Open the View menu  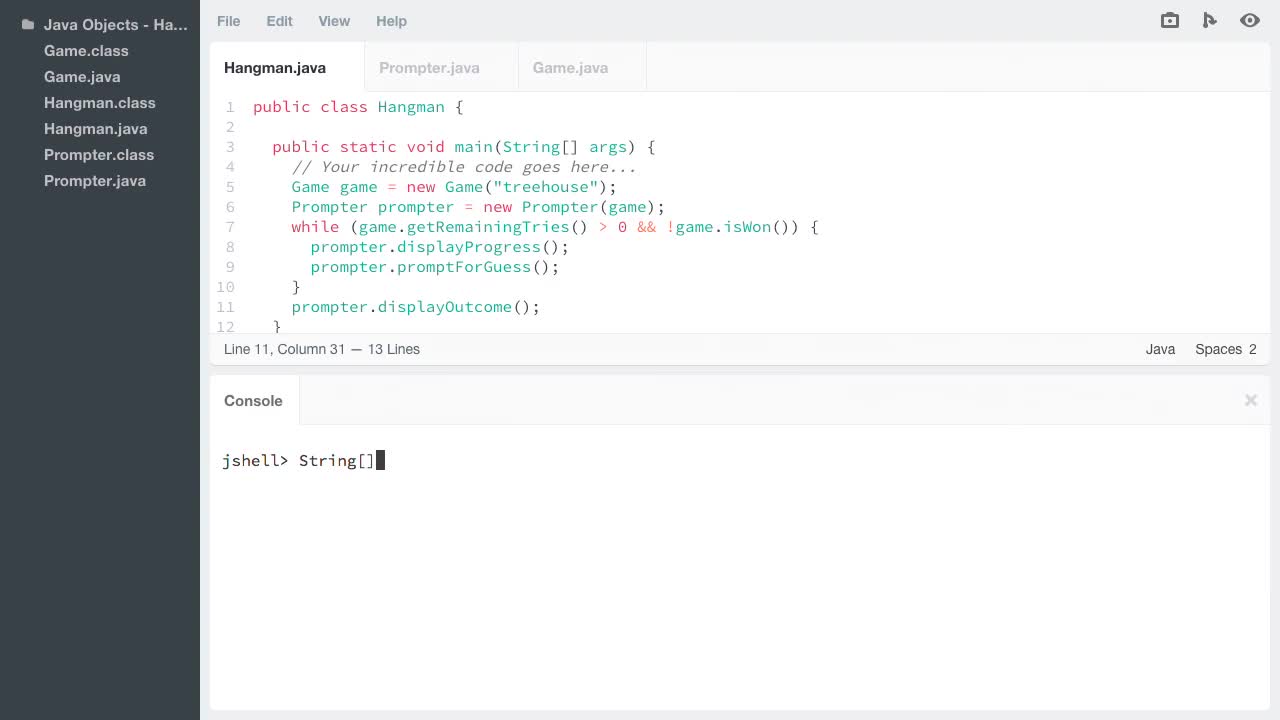(x=334, y=21)
